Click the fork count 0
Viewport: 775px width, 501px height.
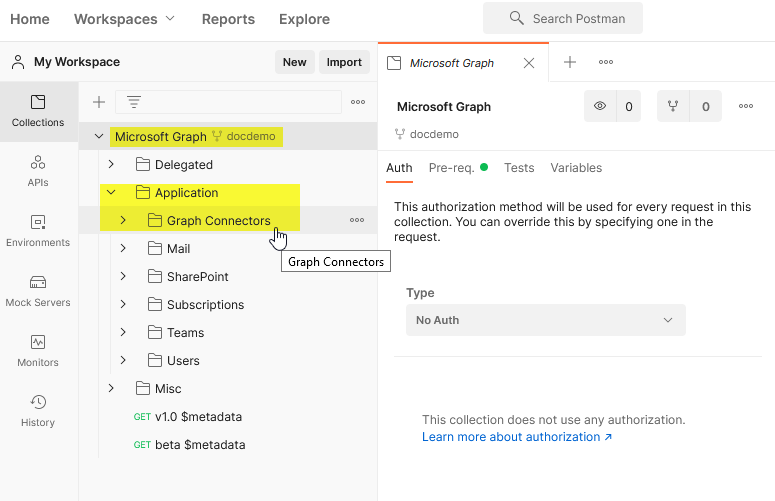[706, 106]
